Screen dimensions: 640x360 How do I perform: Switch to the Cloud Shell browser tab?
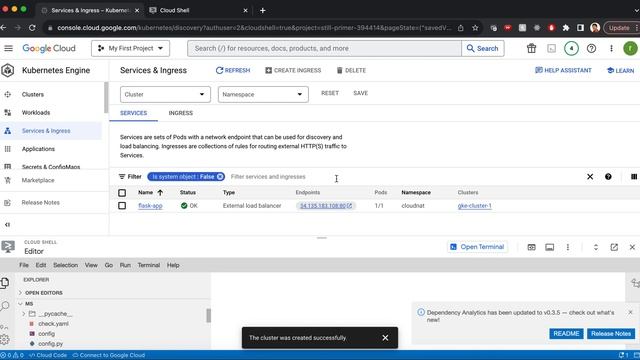pyautogui.click(x=198, y=10)
